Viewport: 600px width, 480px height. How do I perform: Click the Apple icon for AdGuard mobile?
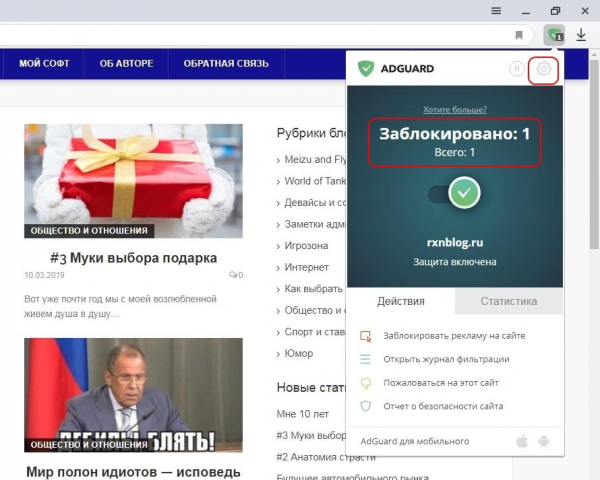[522, 441]
